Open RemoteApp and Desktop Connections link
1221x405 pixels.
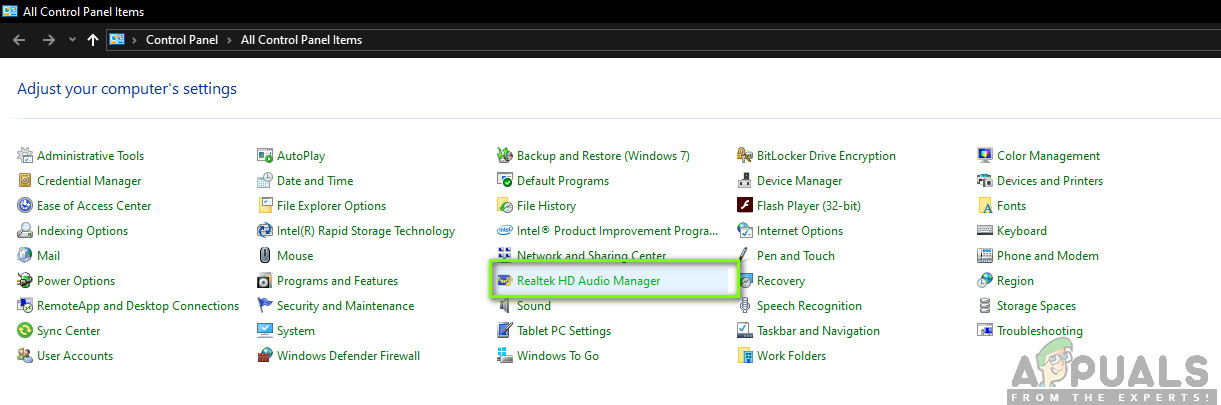(138, 306)
